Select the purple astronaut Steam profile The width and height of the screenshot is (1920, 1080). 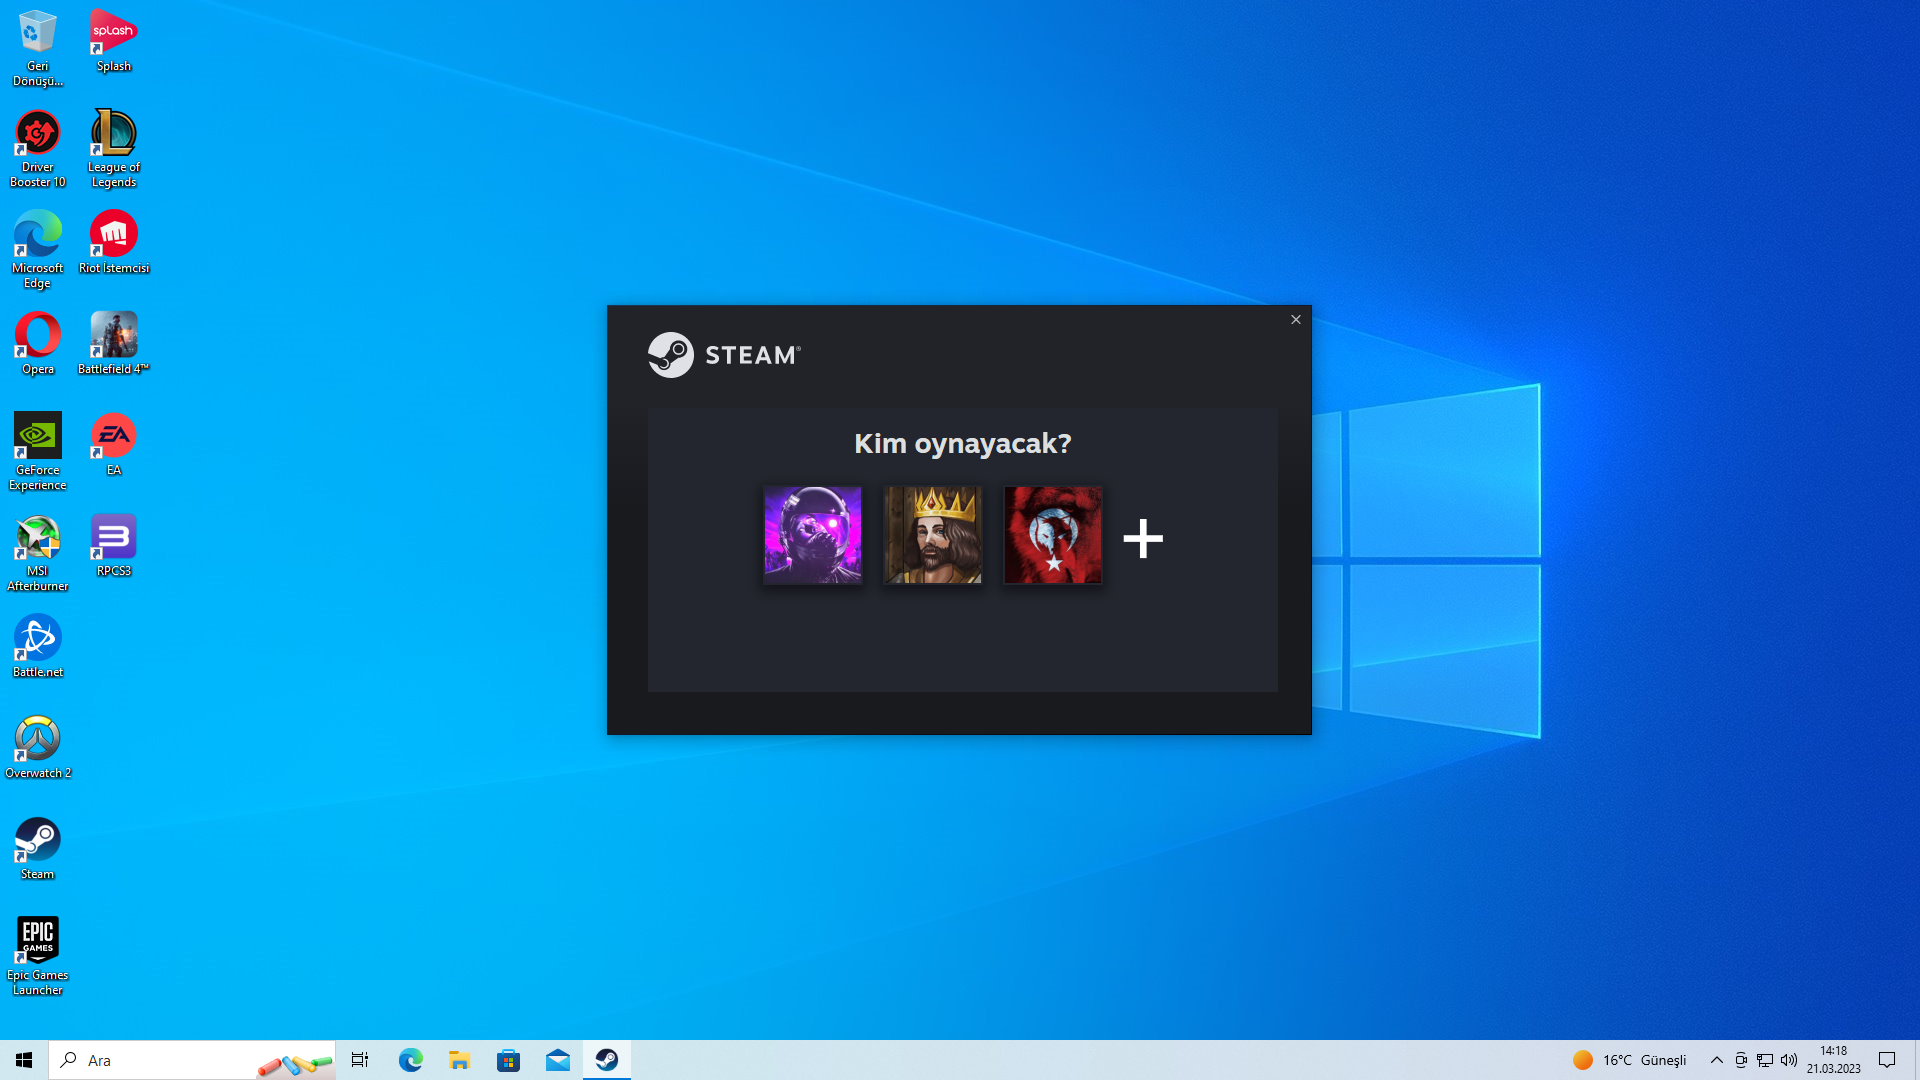coord(812,535)
